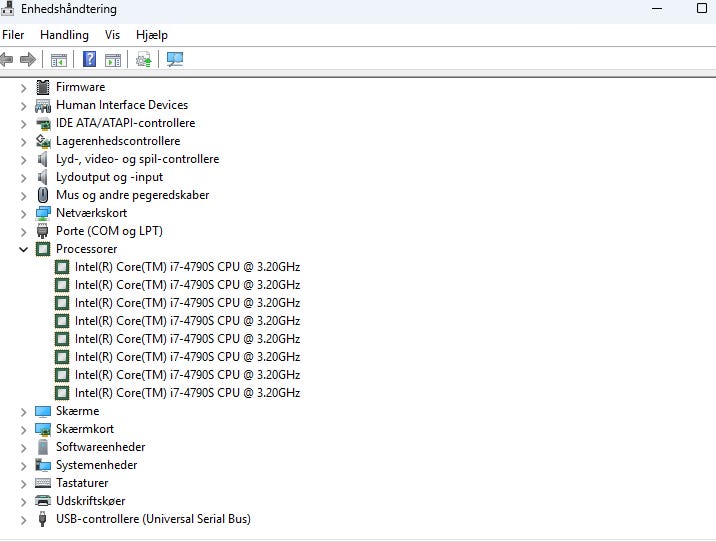
Task: Expand the Human Interface Devices node
Action: point(24,105)
